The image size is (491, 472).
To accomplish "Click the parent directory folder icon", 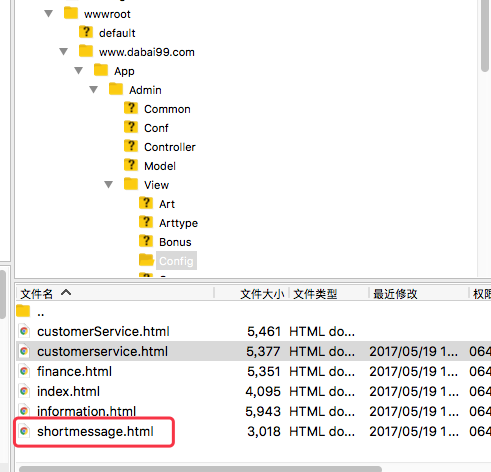I will (23, 311).
